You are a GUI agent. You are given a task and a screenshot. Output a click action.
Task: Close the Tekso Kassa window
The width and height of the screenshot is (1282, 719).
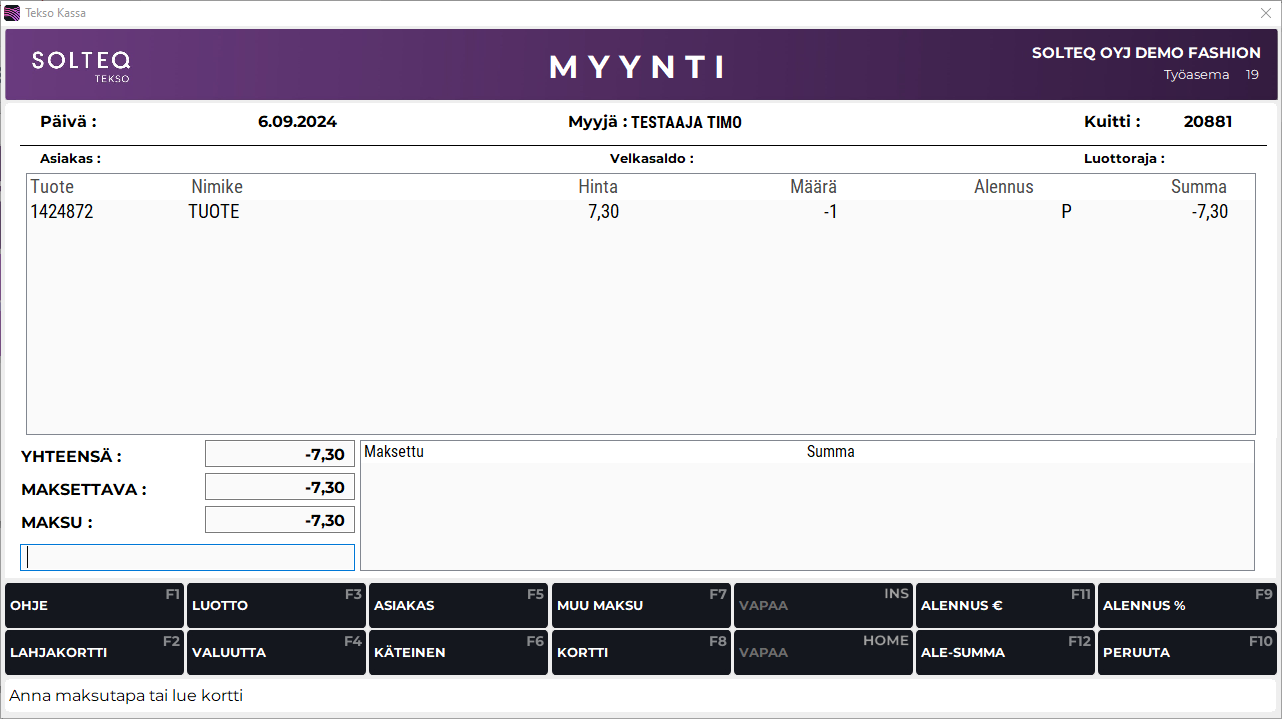pos(1265,13)
